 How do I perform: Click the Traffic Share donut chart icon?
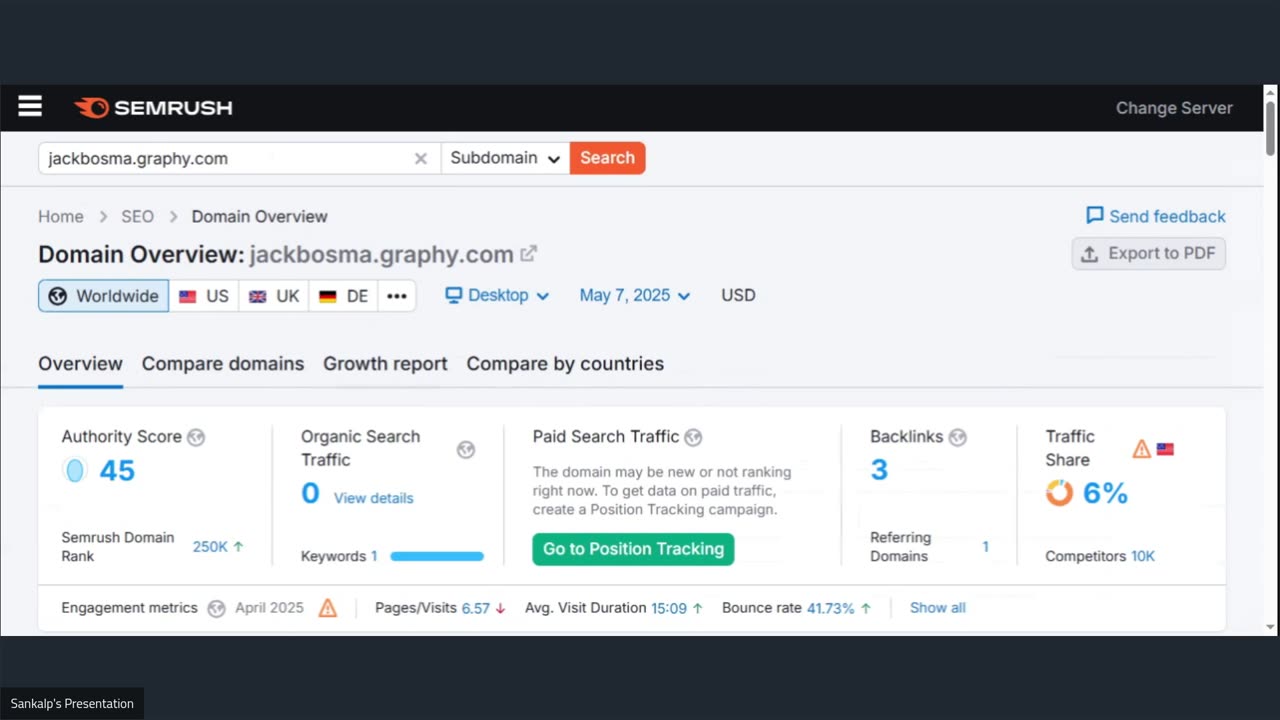click(x=1059, y=493)
